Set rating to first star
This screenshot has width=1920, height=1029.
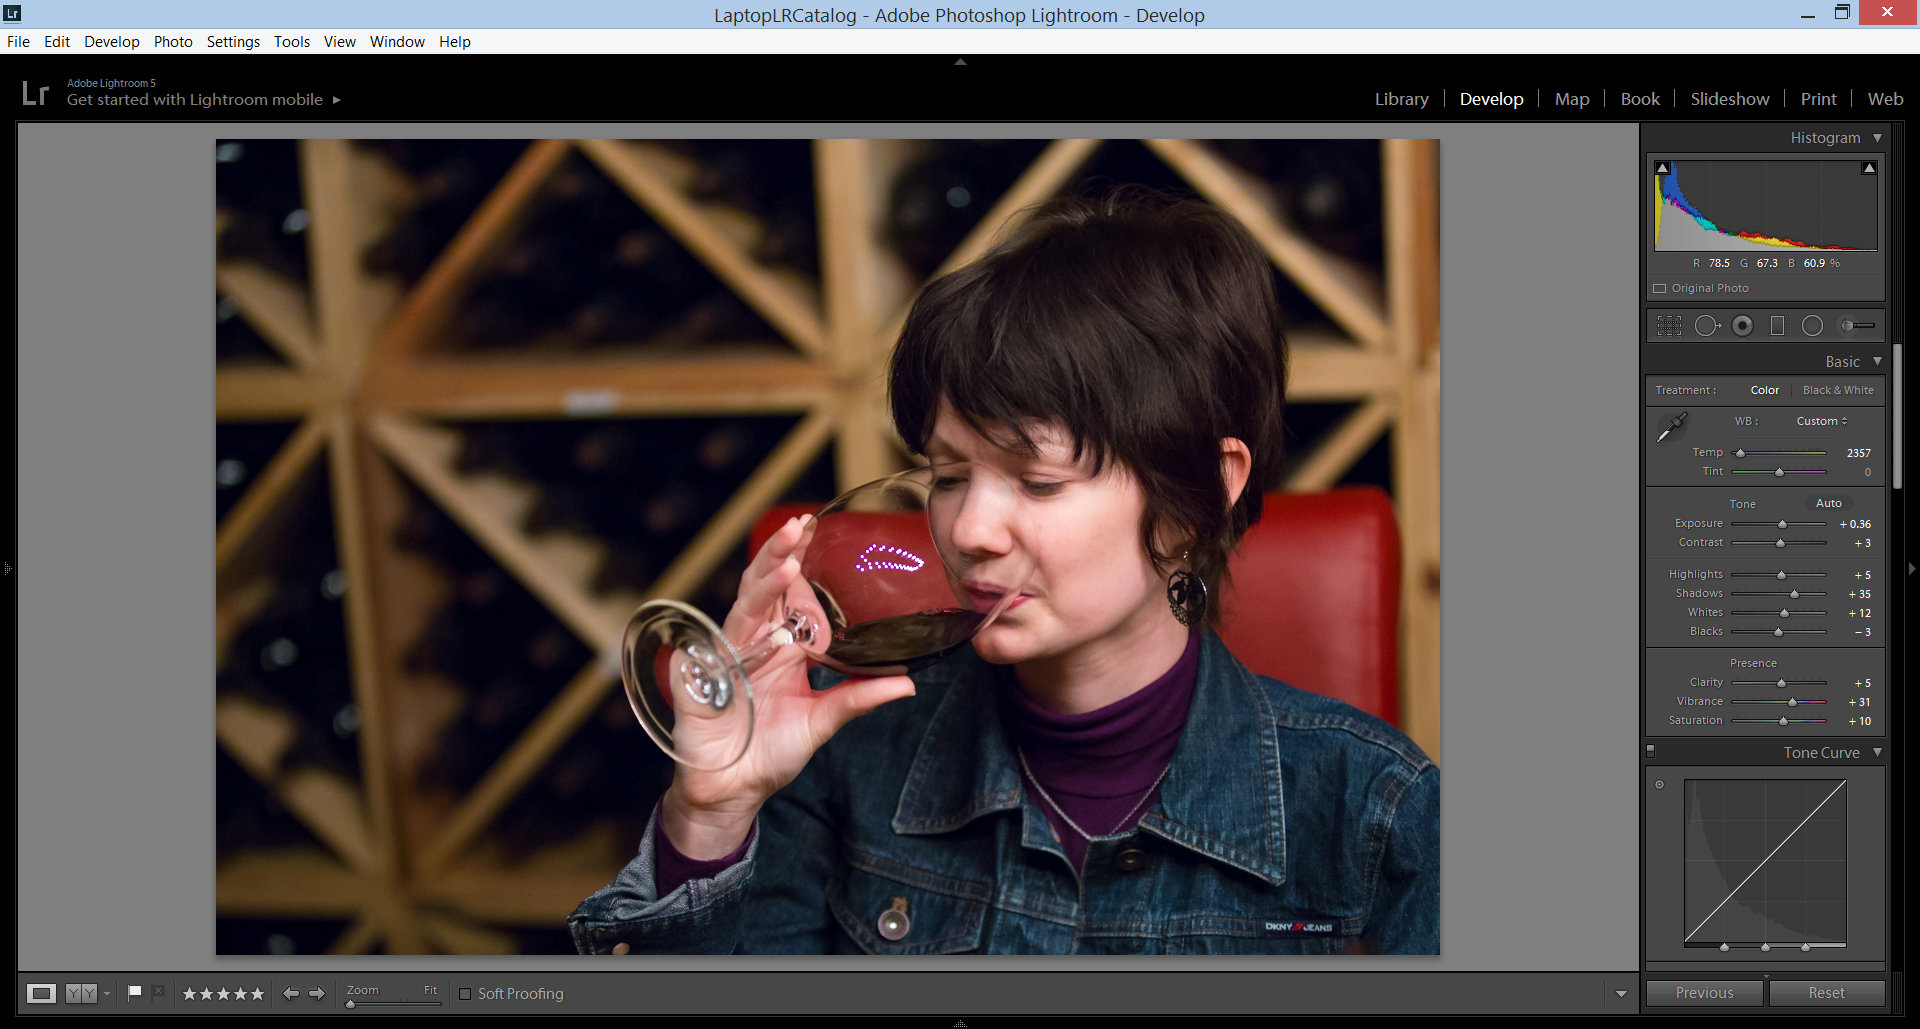click(x=189, y=994)
